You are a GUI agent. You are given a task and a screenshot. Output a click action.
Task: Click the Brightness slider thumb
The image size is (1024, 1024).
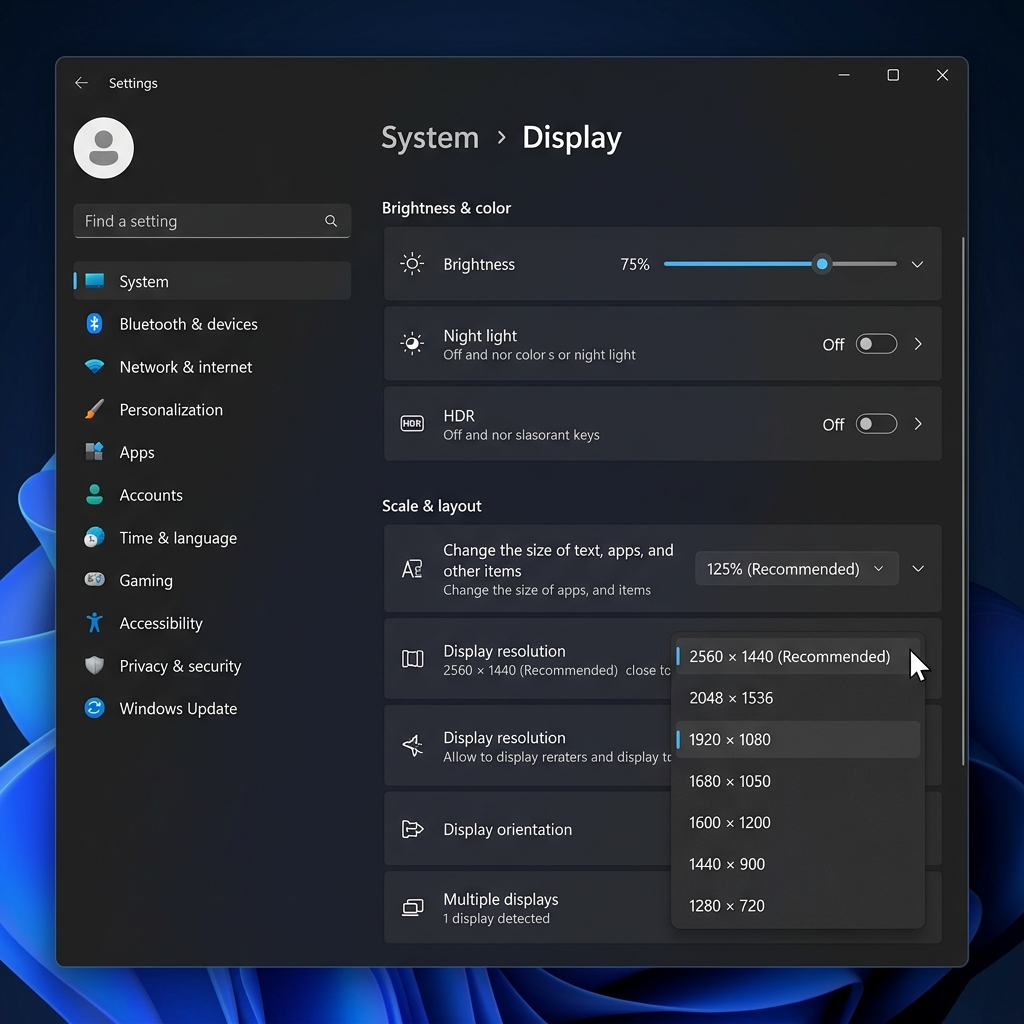pyautogui.click(x=822, y=264)
